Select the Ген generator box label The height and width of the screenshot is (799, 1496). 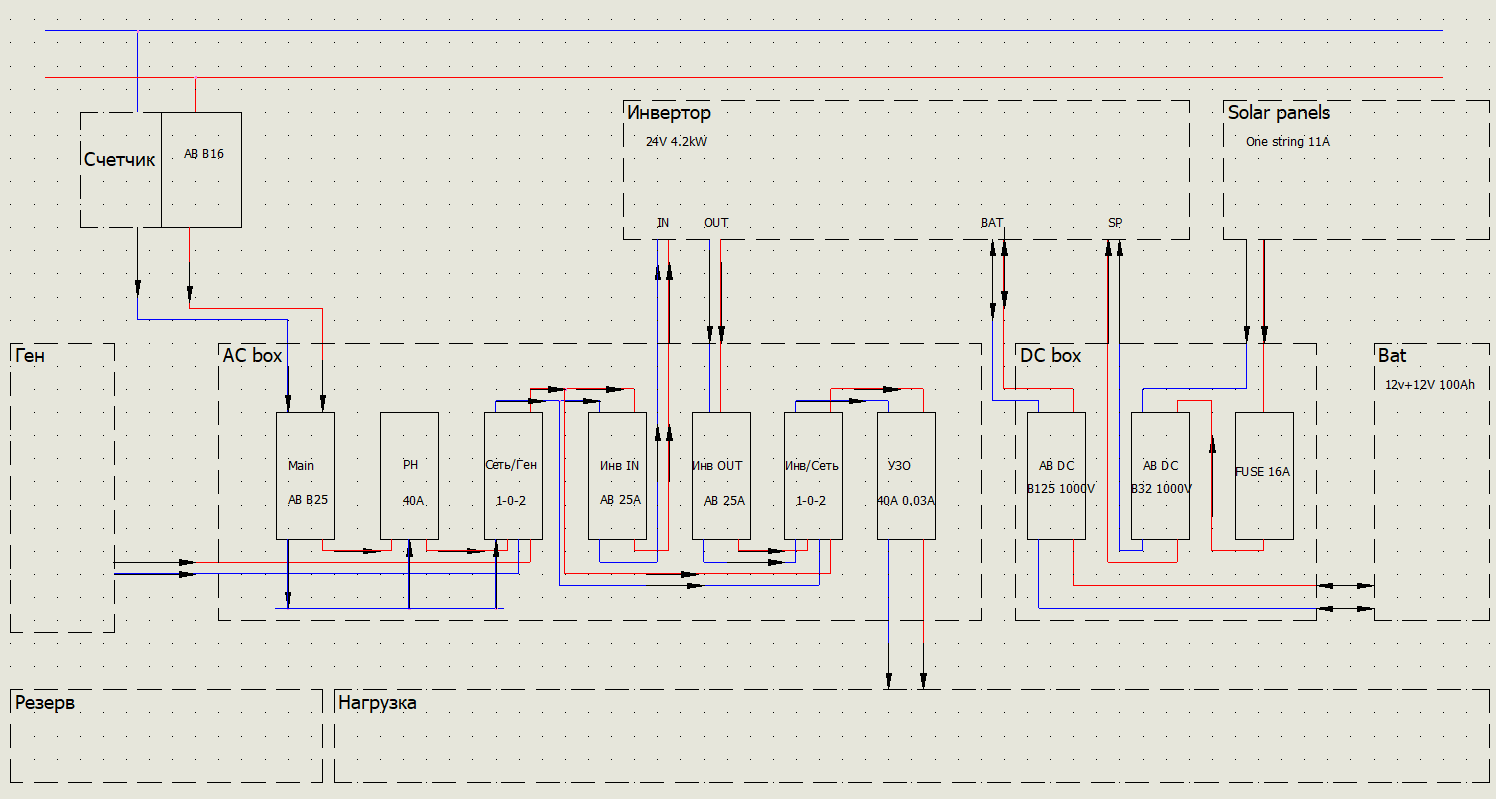32,356
